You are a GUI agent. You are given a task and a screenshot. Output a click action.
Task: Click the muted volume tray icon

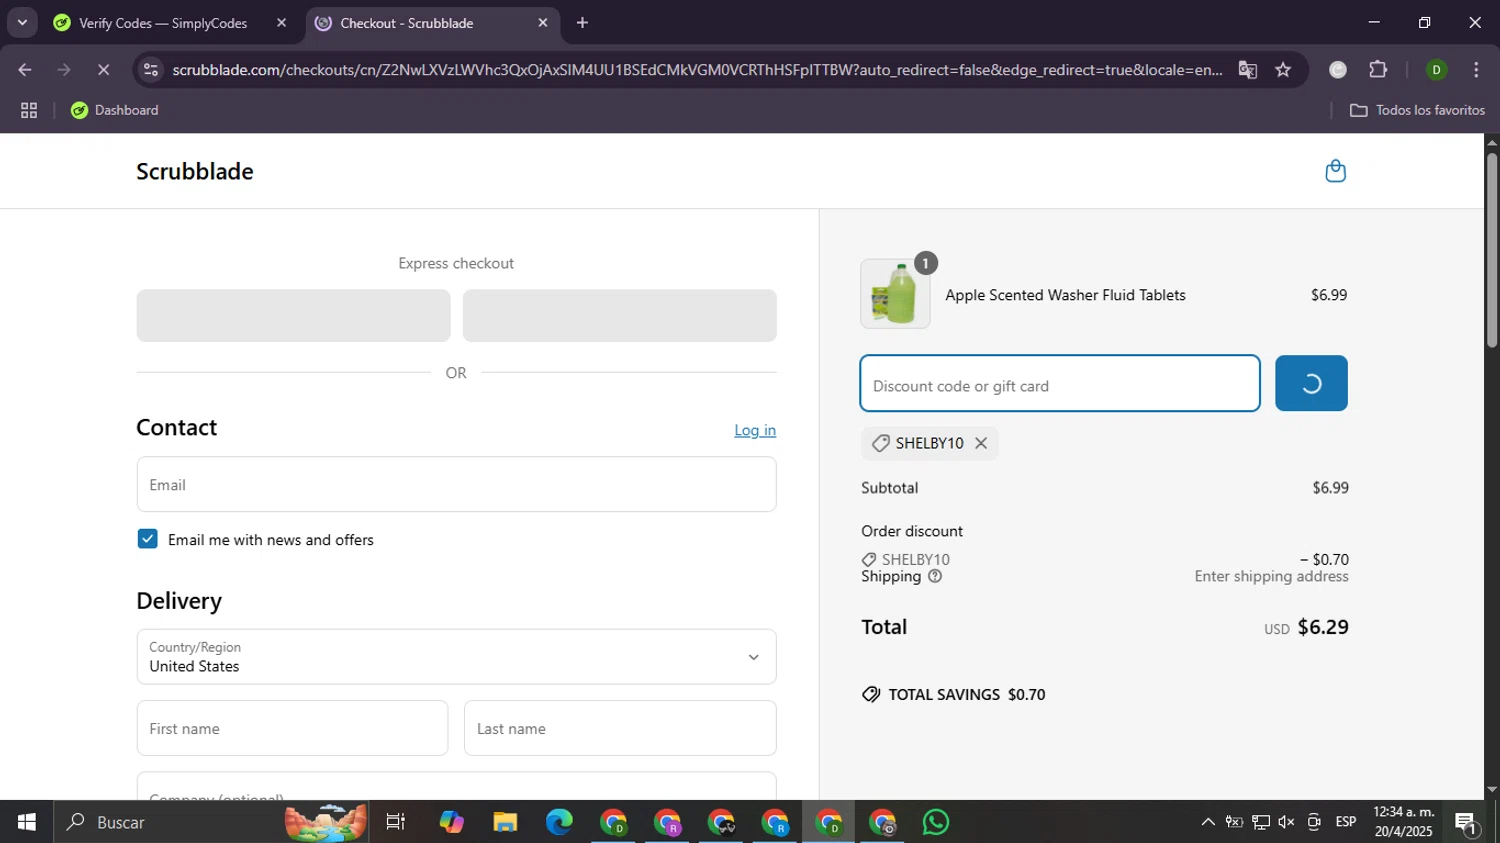1287,822
